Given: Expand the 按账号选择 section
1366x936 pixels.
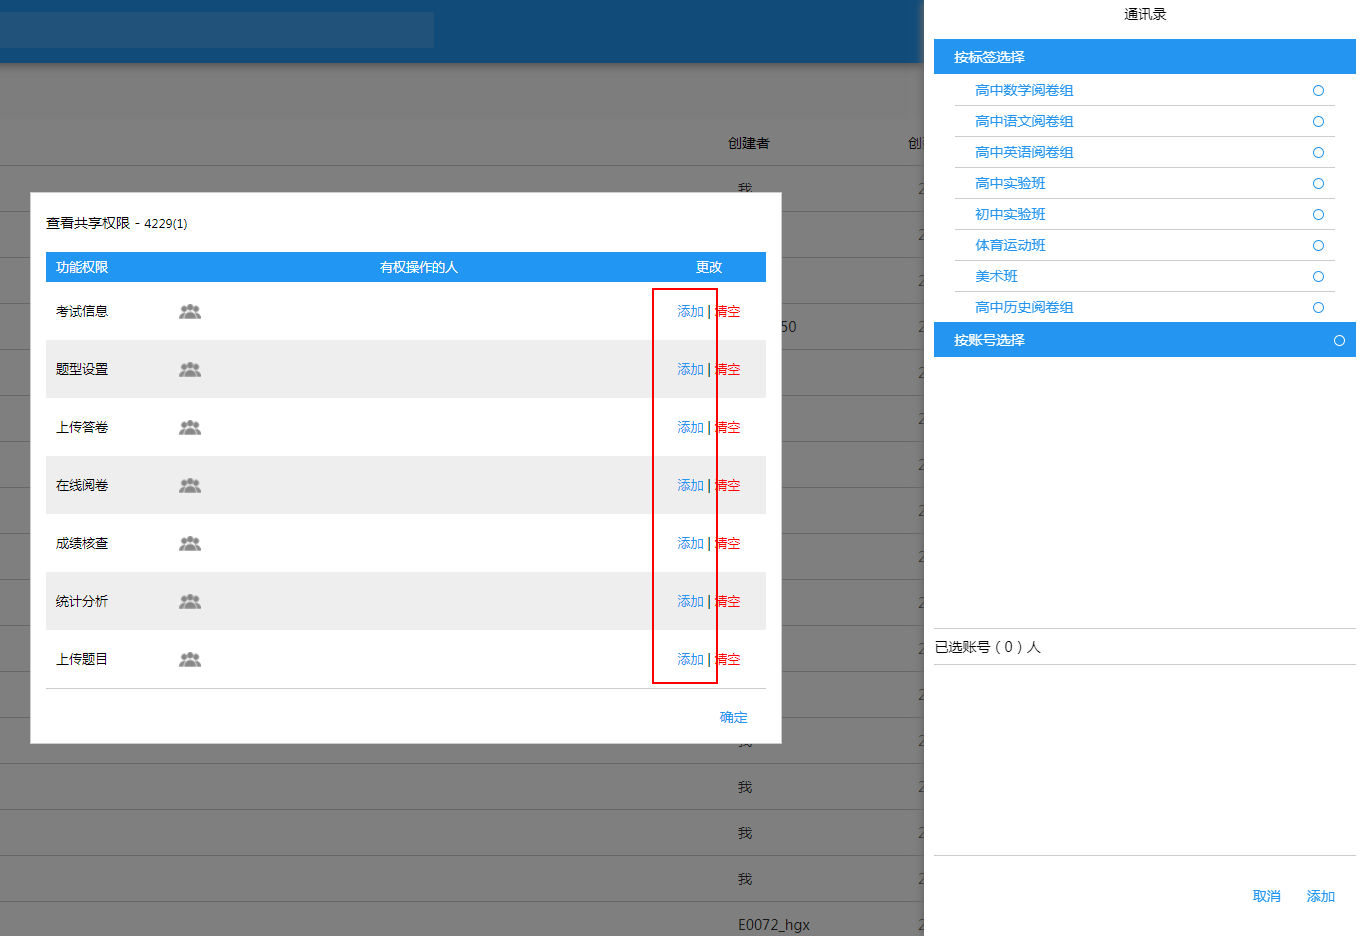Looking at the screenshot, I should pos(989,340).
